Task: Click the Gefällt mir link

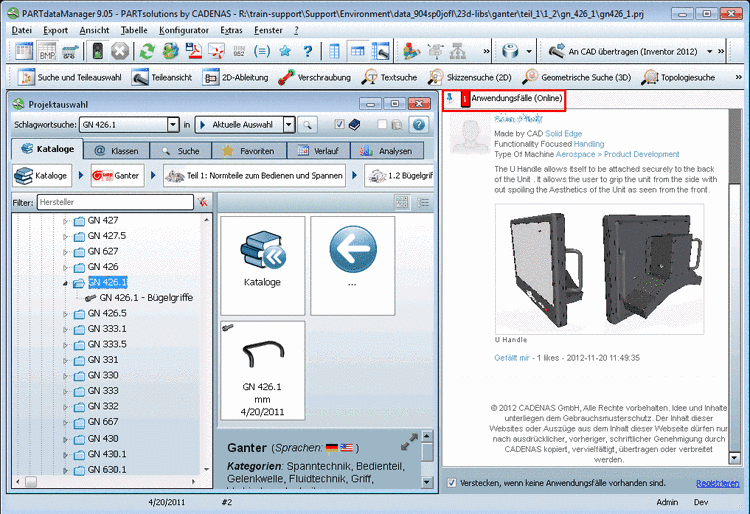Action: pyautogui.click(x=512, y=358)
